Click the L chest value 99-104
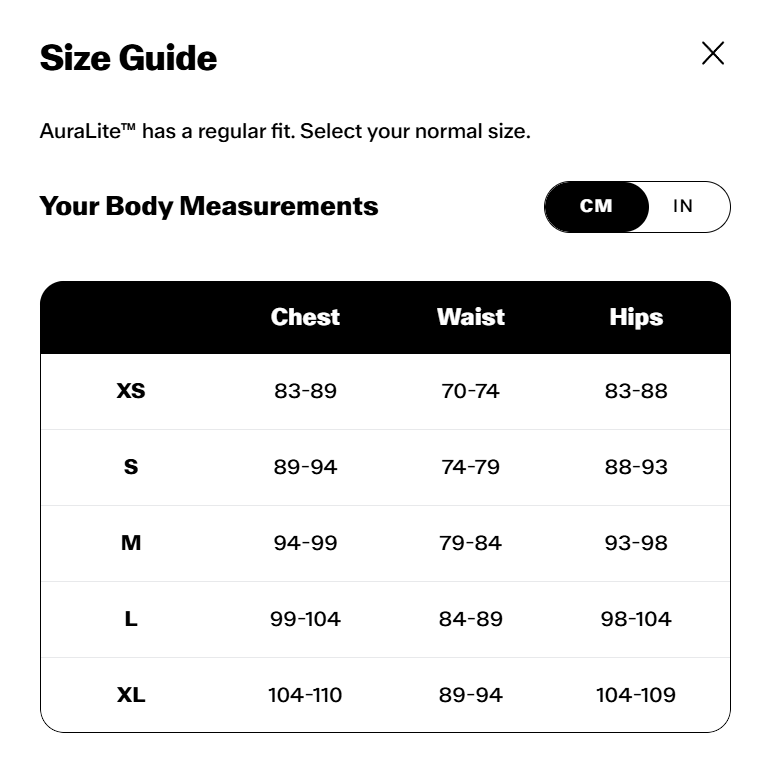The image size is (778, 766). pyautogui.click(x=305, y=619)
